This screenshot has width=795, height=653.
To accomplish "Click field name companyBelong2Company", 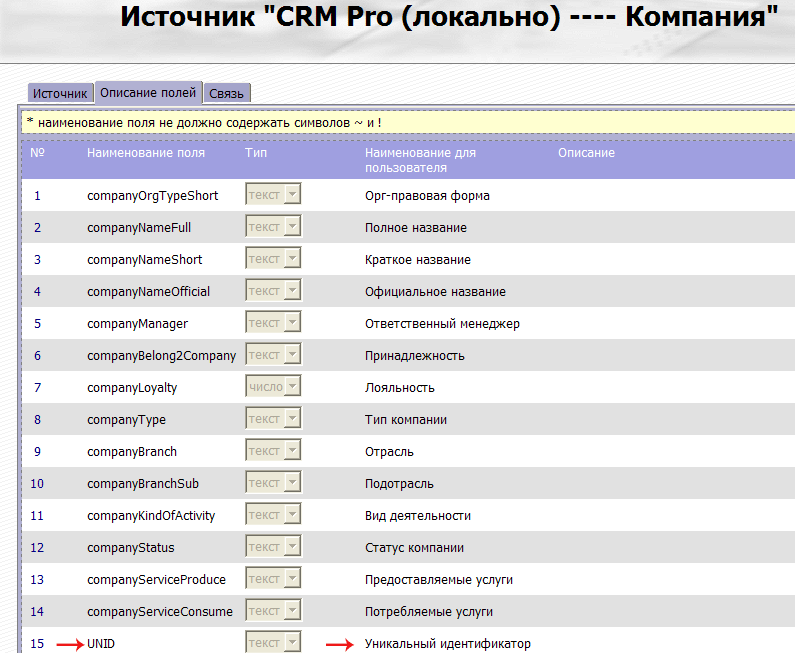I will [162, 355].
